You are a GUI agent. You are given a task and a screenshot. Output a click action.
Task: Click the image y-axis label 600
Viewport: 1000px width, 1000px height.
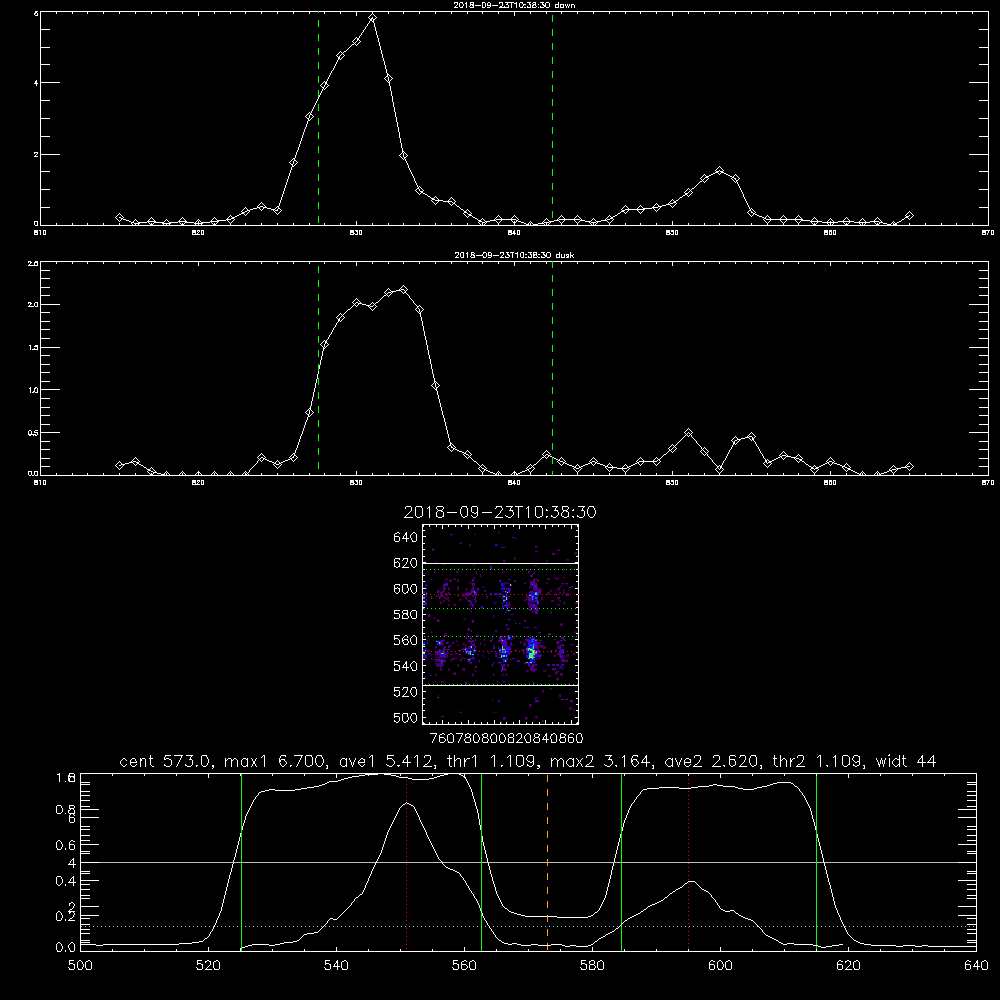[x=406, y=589]
